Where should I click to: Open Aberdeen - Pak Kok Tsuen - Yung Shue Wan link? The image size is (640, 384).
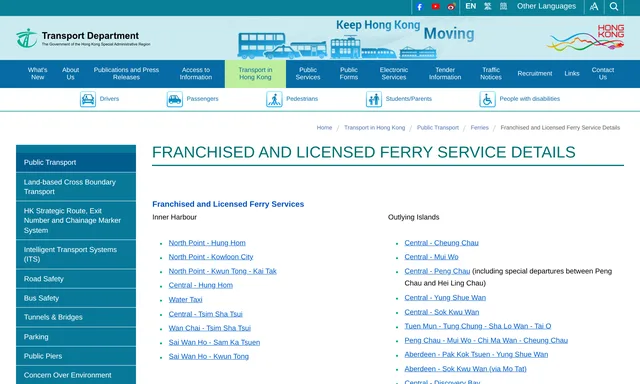[x=476, y=355]
